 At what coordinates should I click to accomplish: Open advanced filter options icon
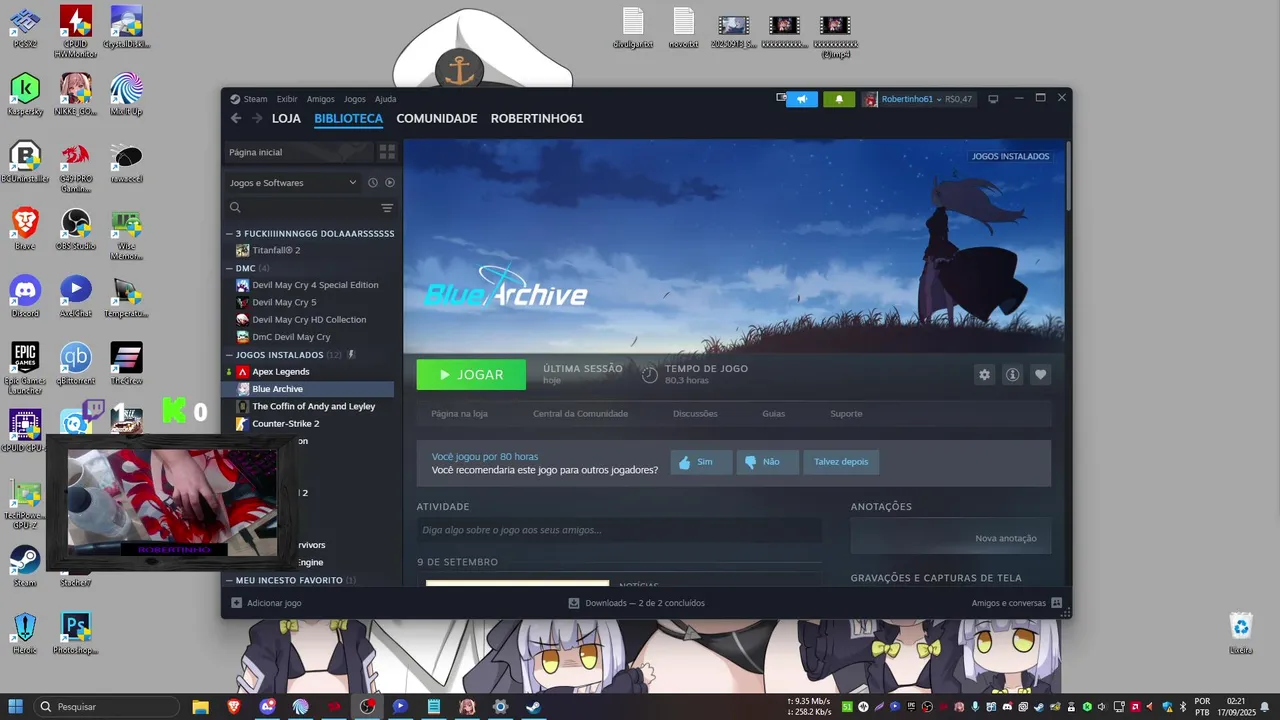[x=387, y=208]
